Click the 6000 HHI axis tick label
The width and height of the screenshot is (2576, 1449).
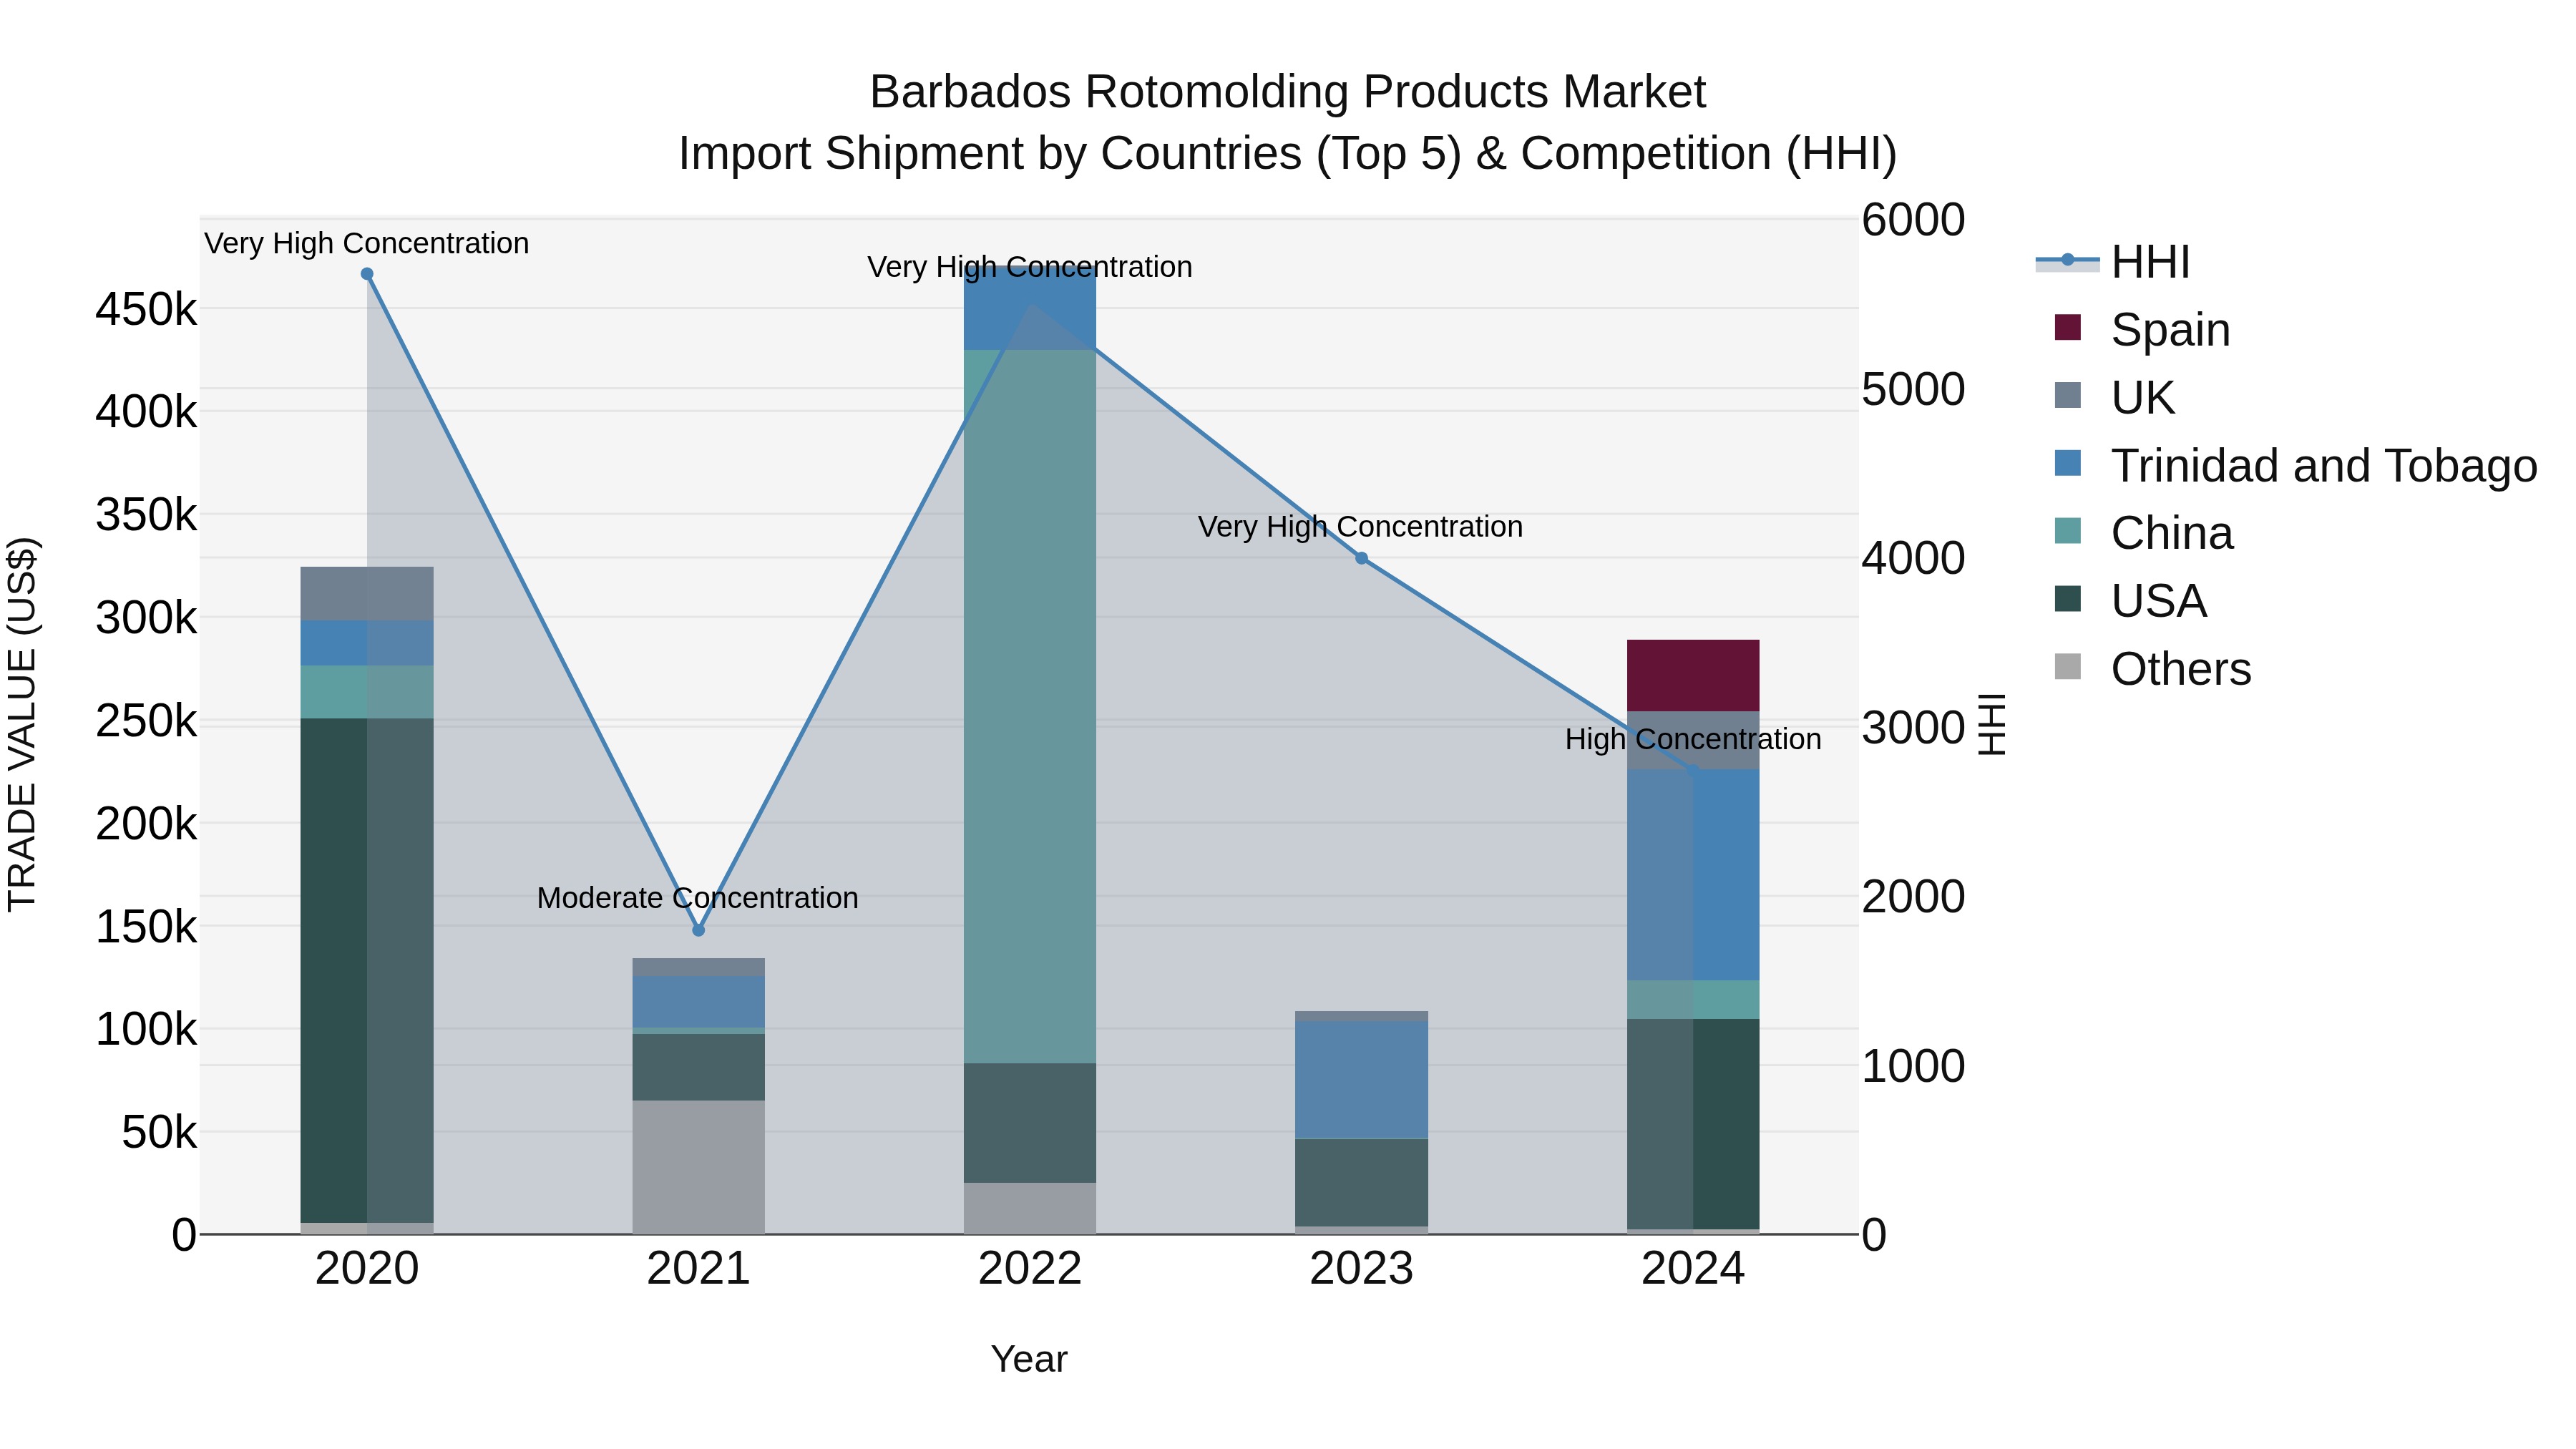point(1913,220)
